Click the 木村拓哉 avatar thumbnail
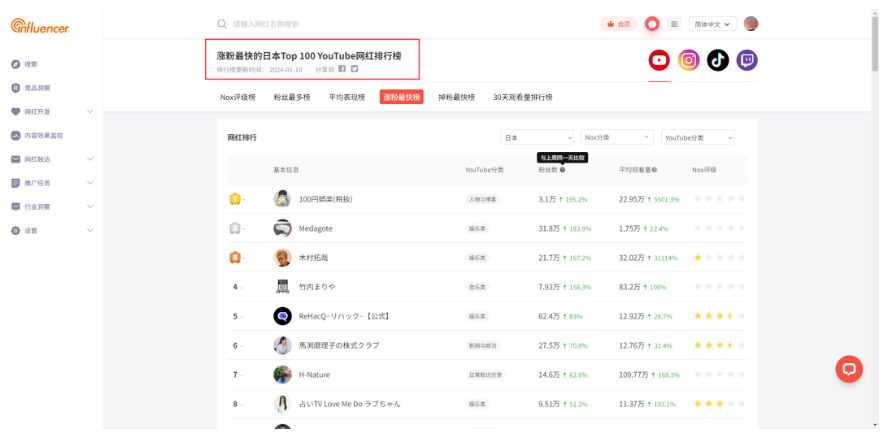Image resolution: width=885 pixels, height=434 pixels. click(x=282, y=257)
